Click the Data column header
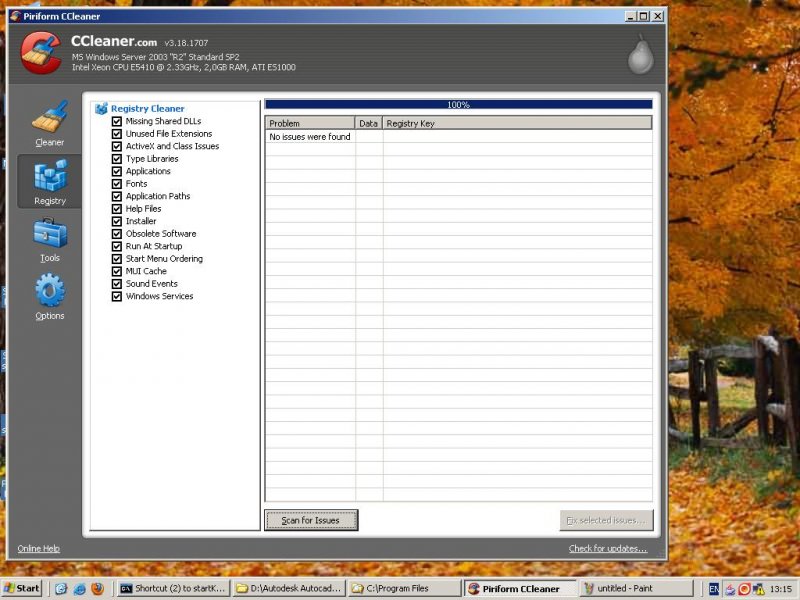 tap(368, 123)
